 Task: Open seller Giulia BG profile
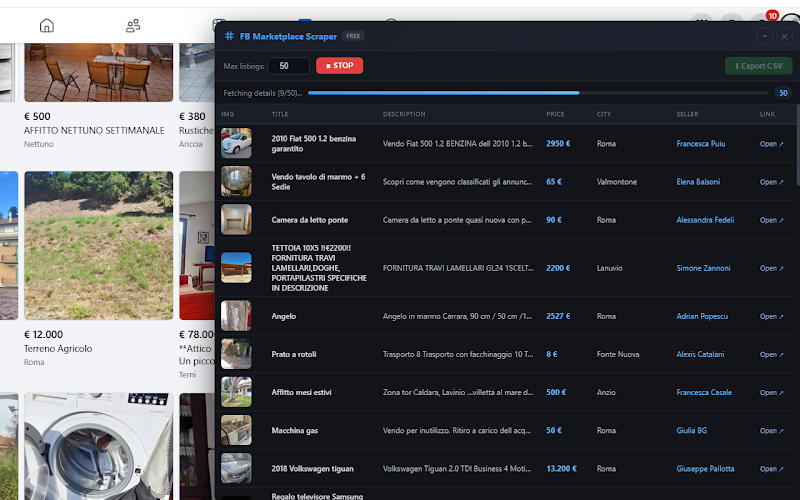point(691,431)
